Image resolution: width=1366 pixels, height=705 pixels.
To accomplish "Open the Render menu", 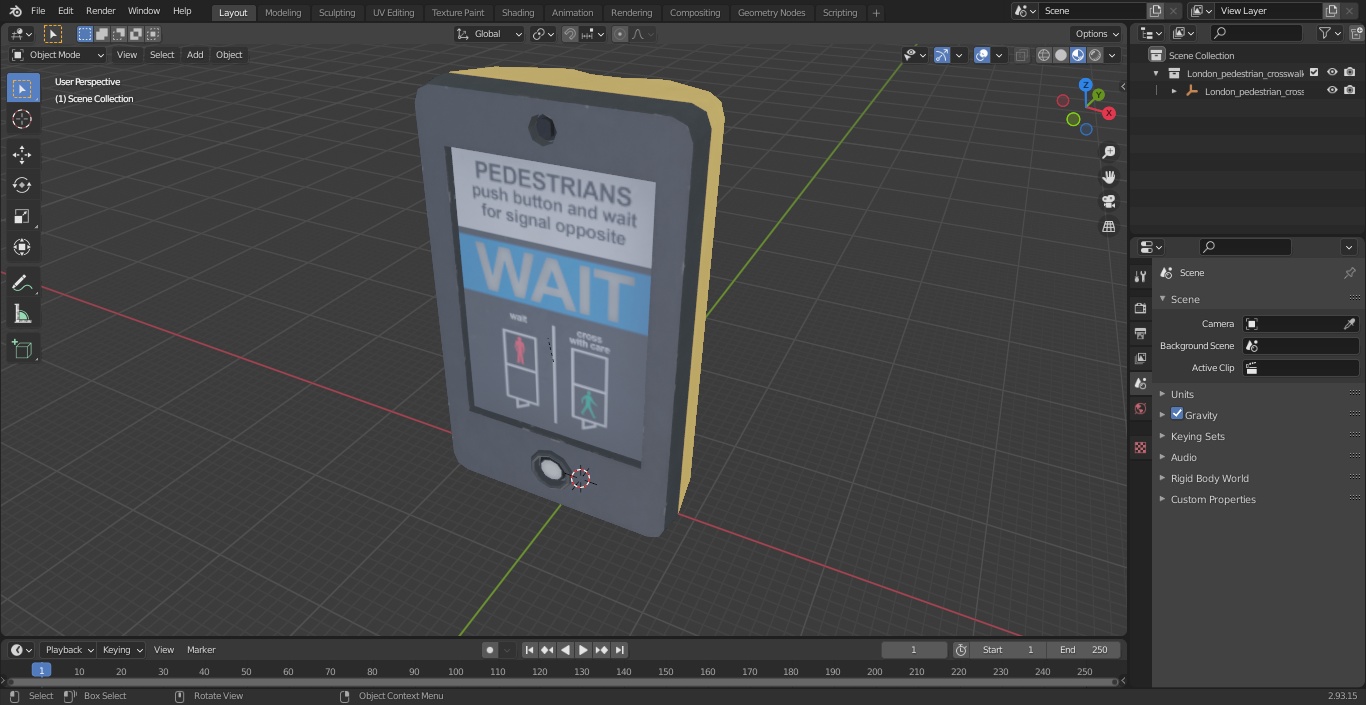I will (100, 11).
